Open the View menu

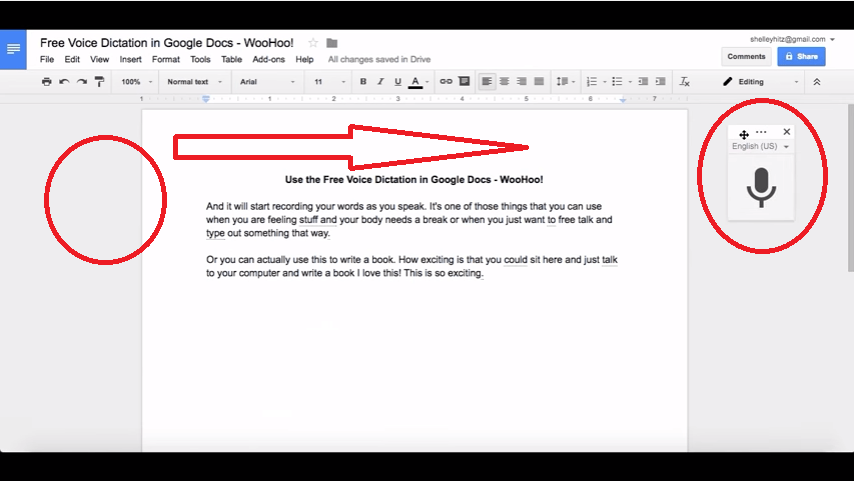99,59
